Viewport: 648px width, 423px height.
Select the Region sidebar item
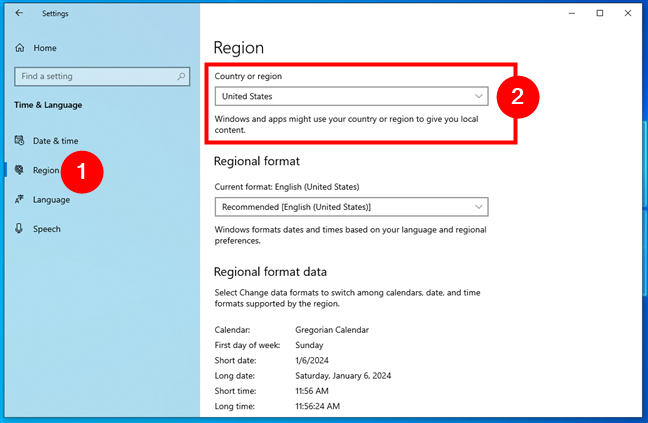click(46, 170)
